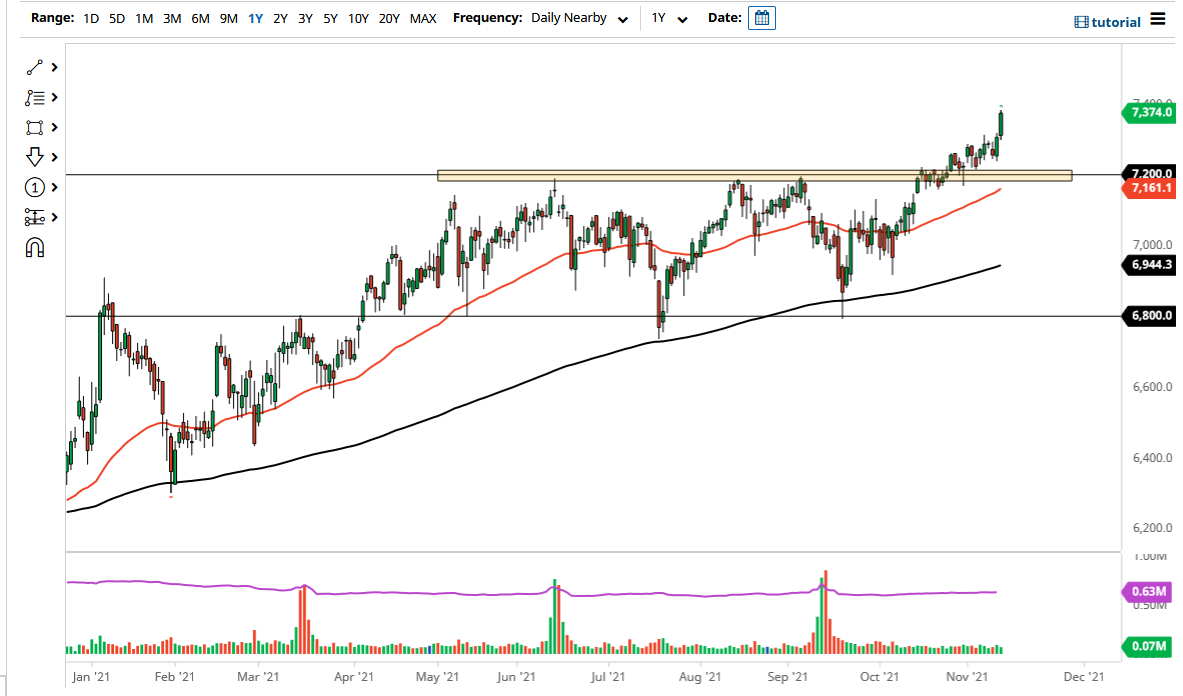
Task: Select the rectangle shape tool
Action: [36, 127]
